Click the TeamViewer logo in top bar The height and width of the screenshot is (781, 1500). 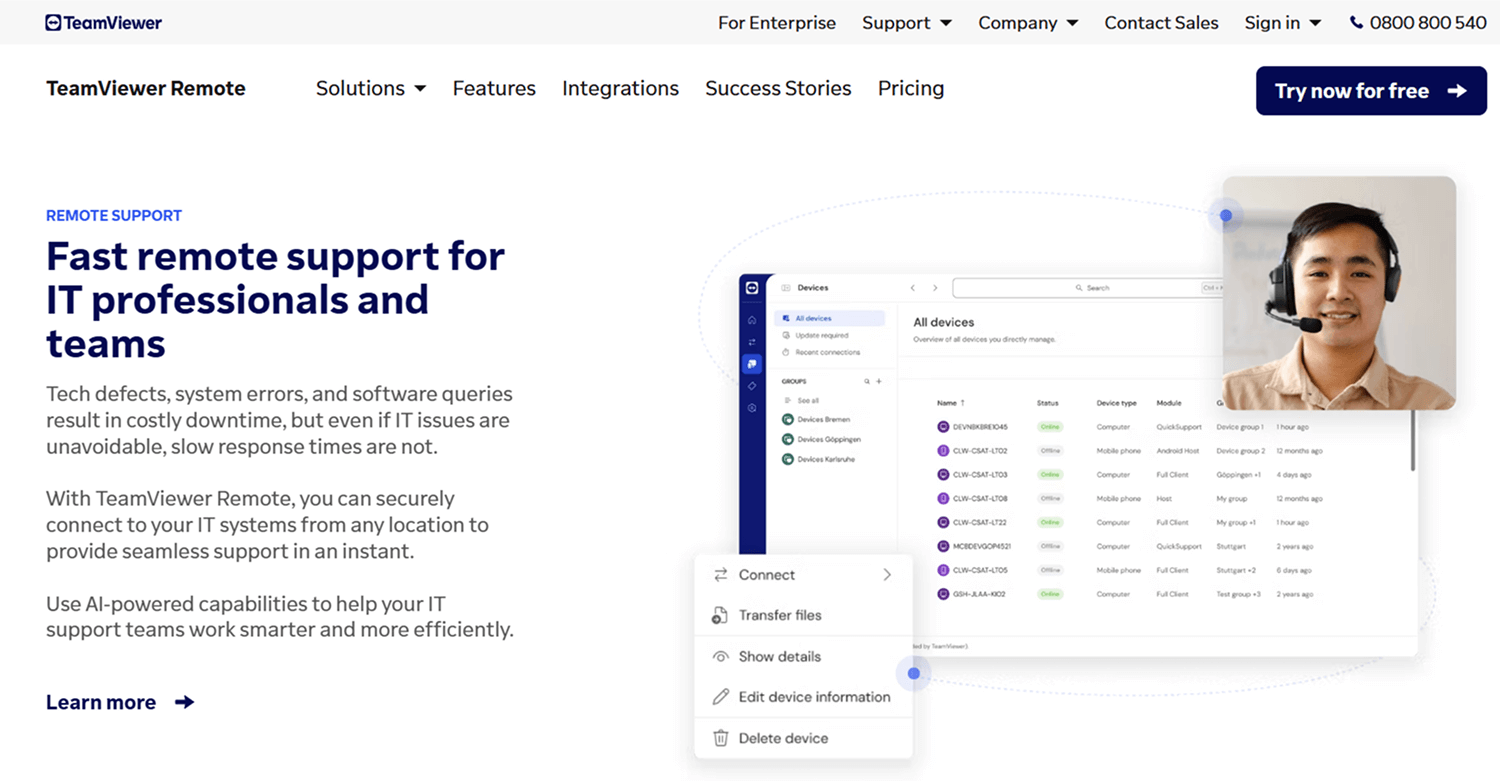coord(103,22)
